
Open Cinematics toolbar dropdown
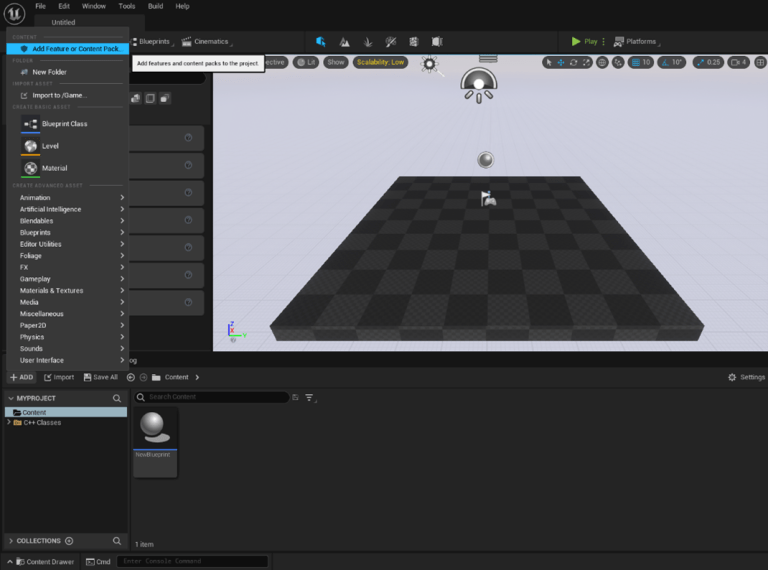point(207,42)
